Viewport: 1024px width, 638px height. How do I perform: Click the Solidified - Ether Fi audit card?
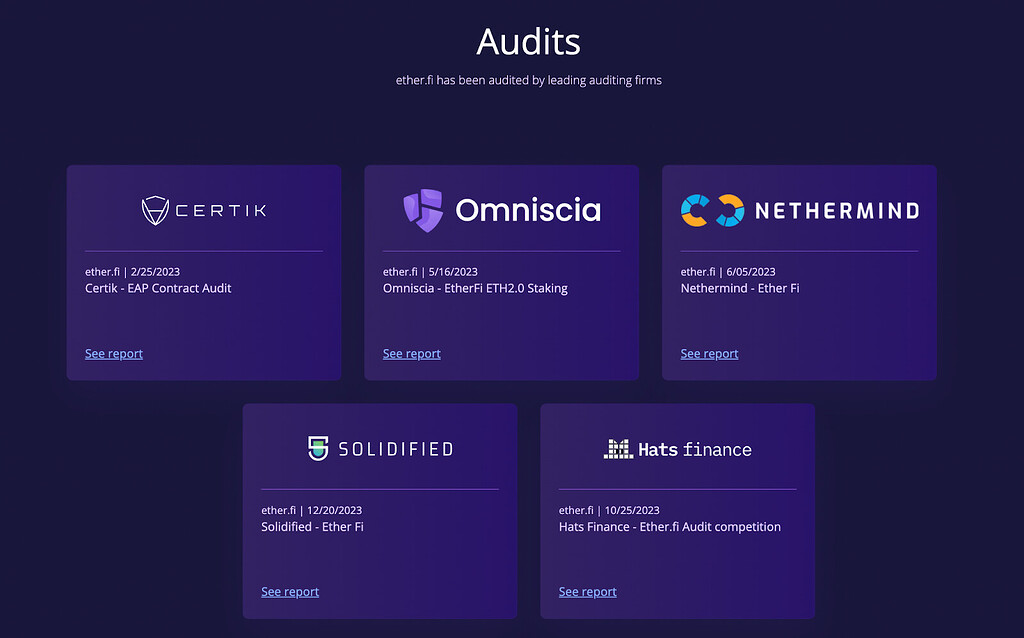[380, 510]
